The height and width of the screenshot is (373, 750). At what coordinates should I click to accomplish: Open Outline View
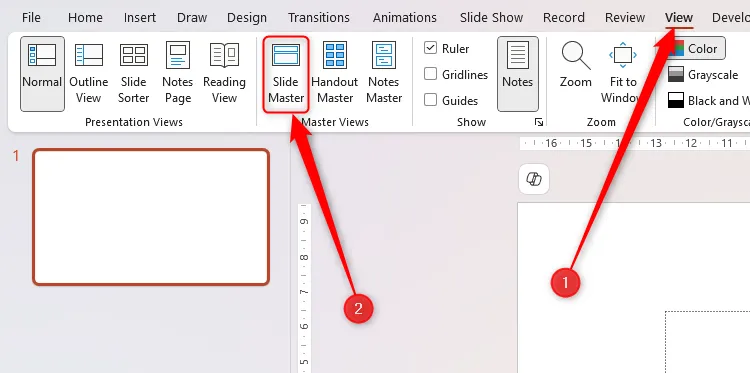88,74
